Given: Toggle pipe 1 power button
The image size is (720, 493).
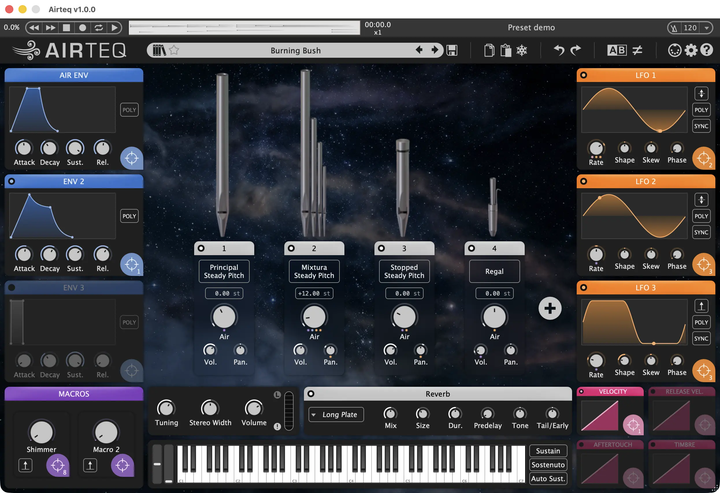Looking at the screenshot, I should pyautogui.click(x=201, y=248).
